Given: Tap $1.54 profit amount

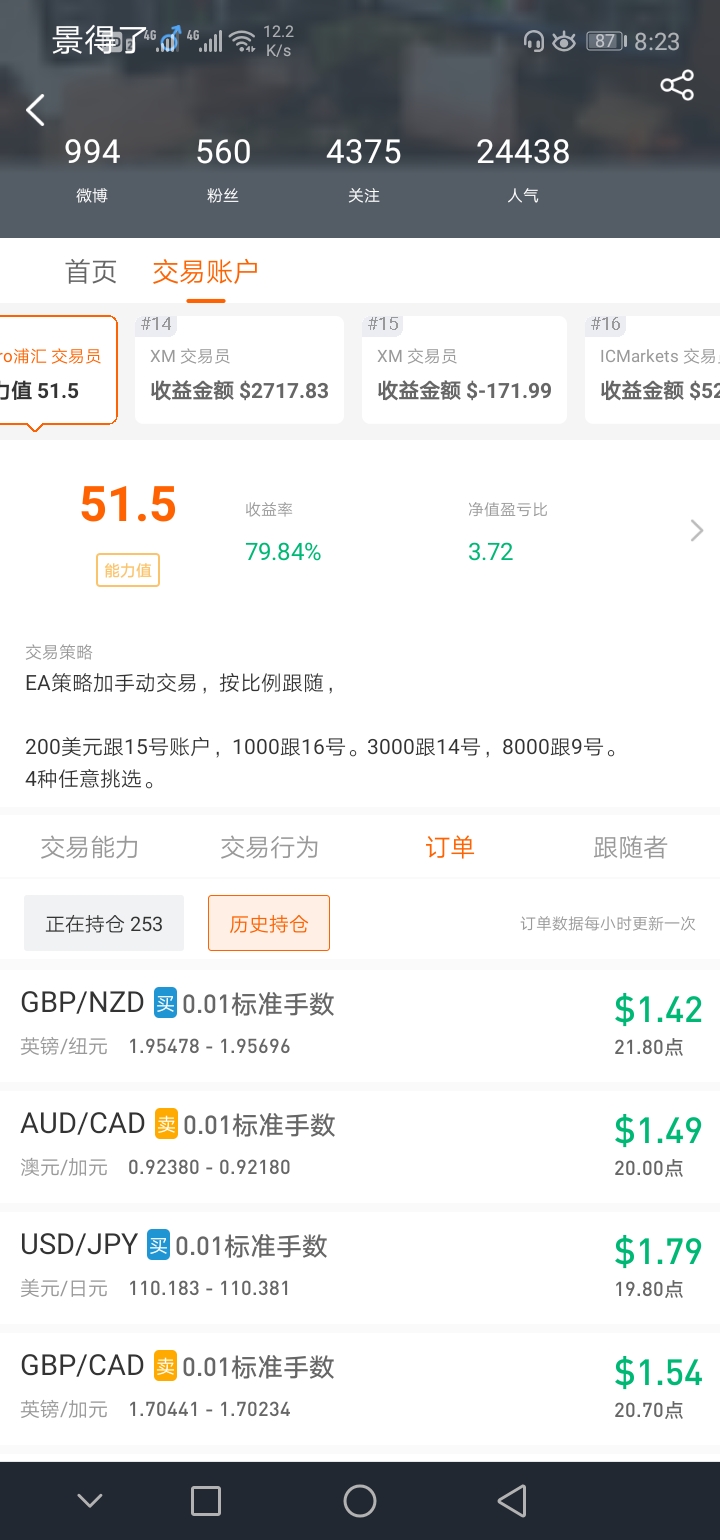Looking at the screenshot, I should [658, 1372].
